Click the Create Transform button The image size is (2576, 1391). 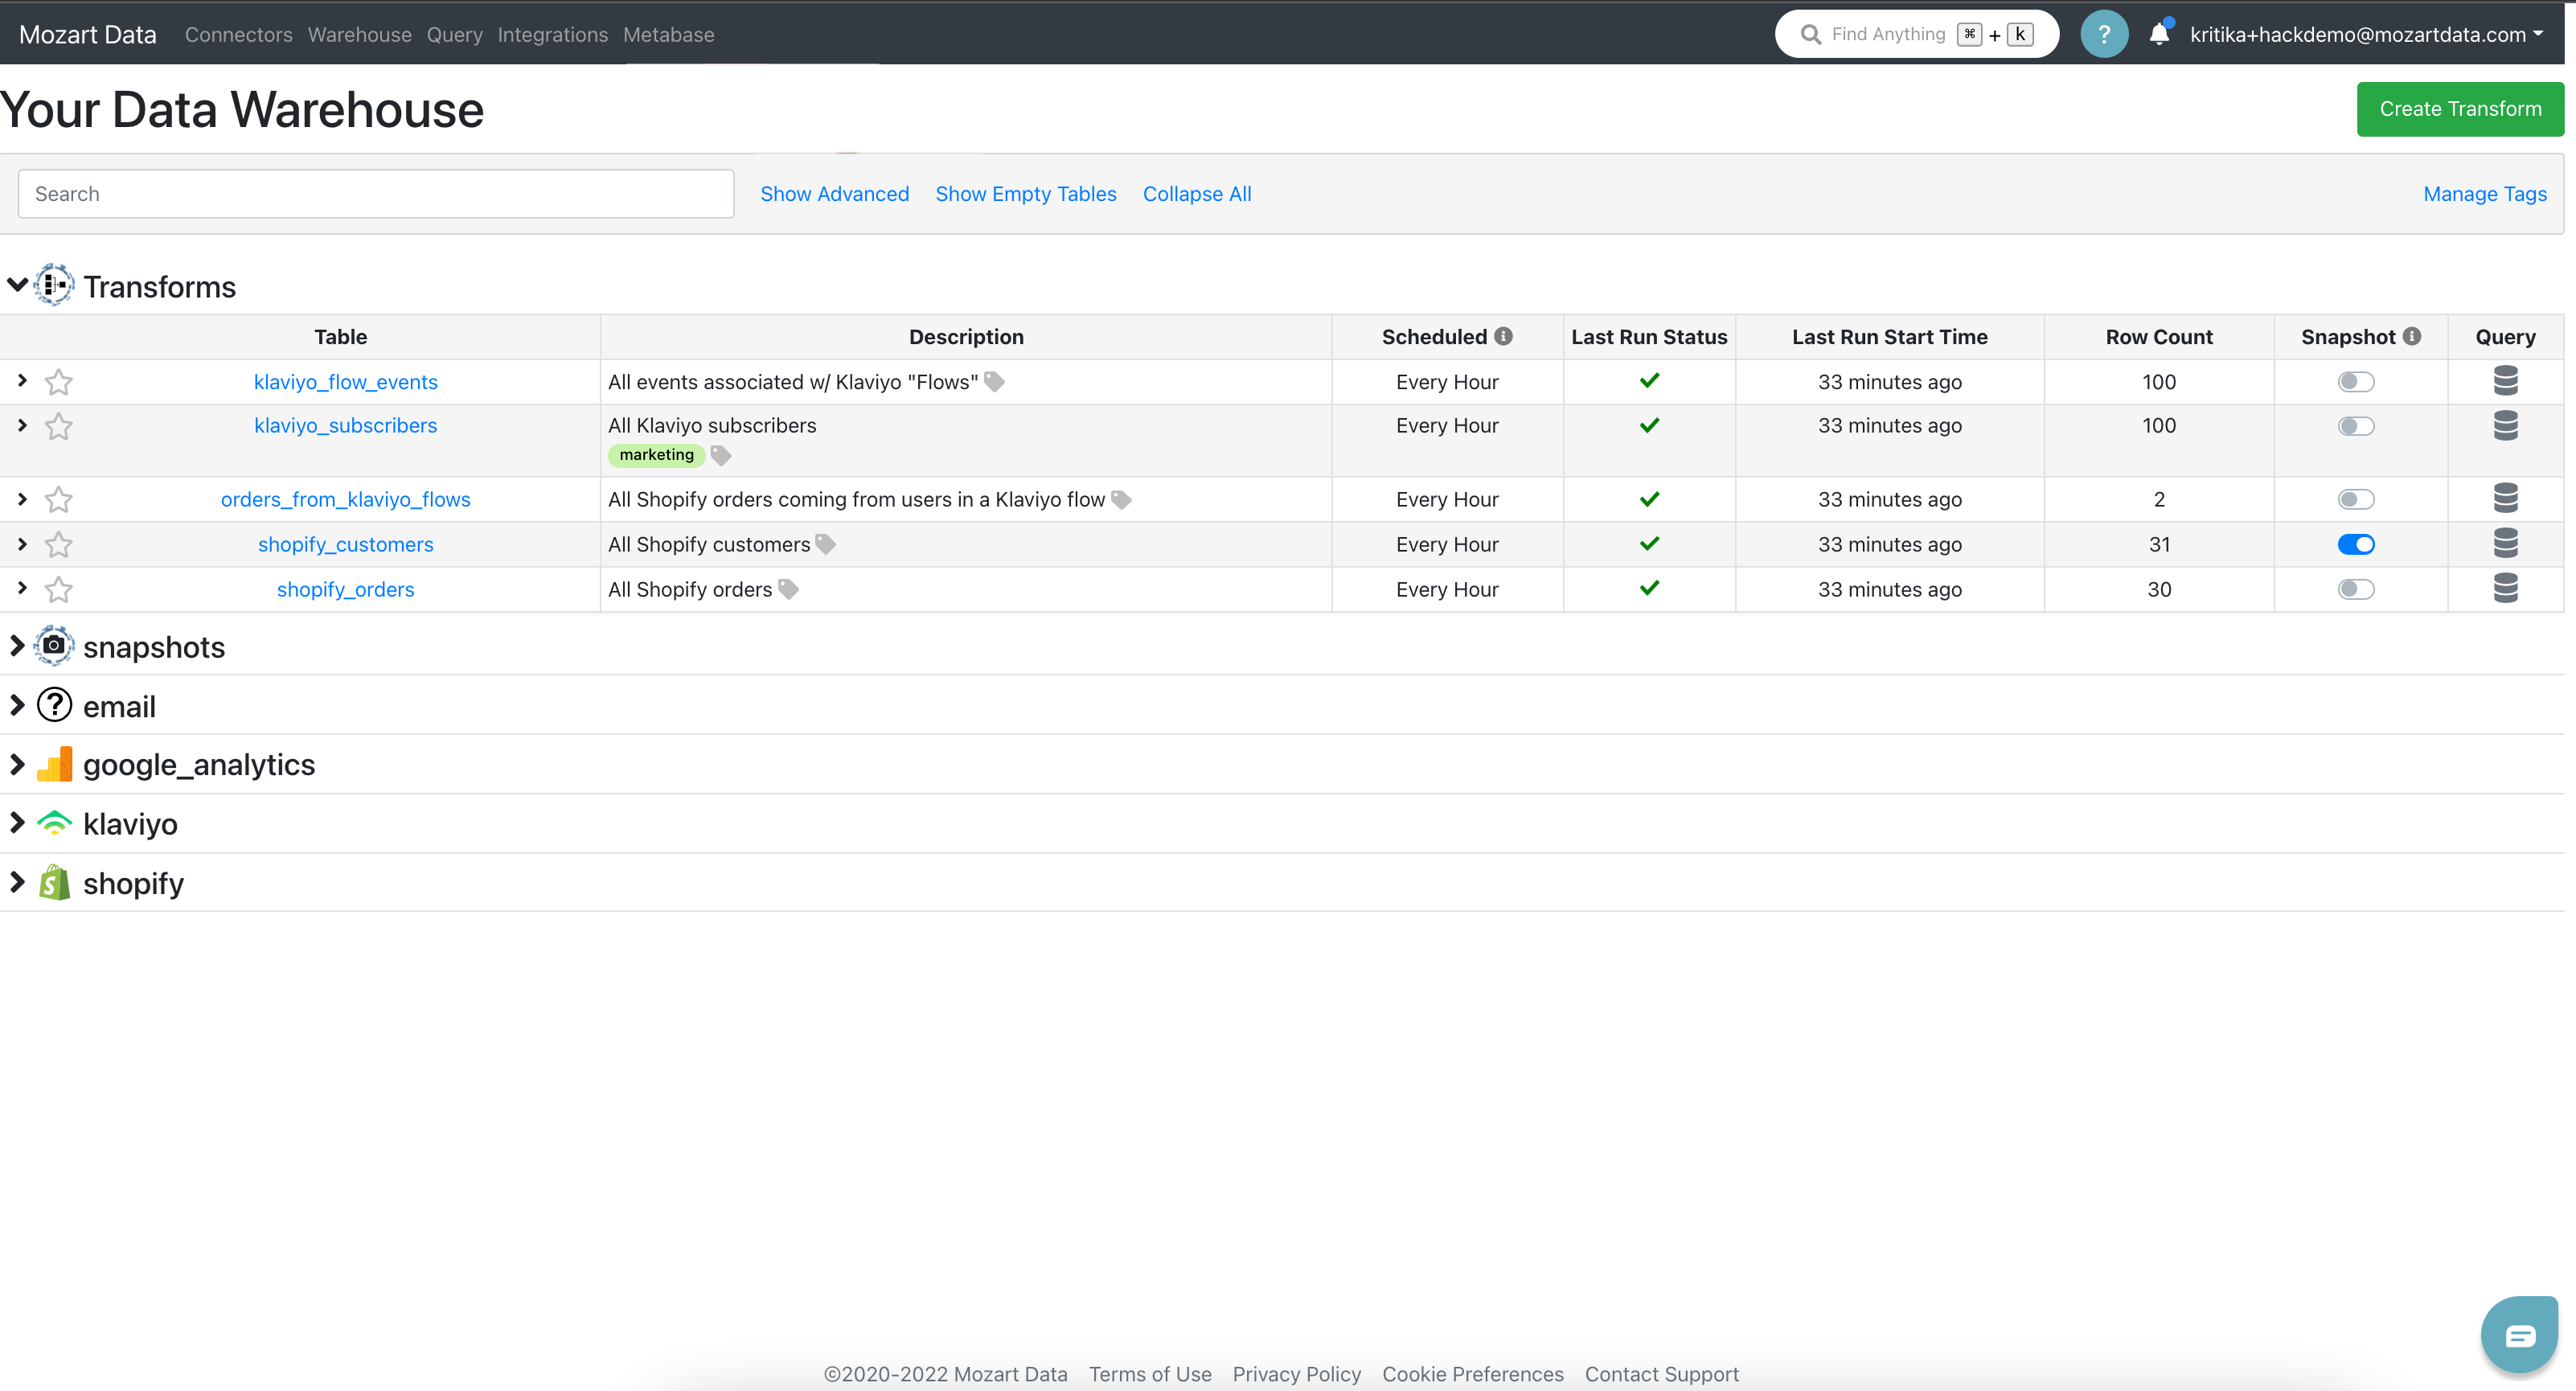(x=2460, y=109)
